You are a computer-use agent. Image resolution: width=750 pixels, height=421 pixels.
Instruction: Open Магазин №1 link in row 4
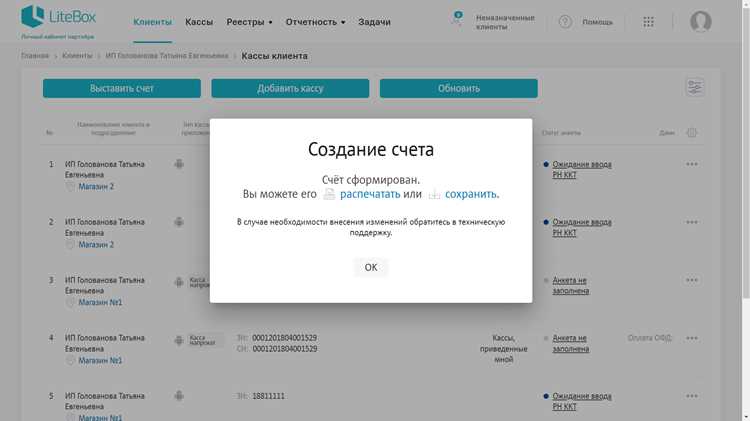tap(100, 360)
